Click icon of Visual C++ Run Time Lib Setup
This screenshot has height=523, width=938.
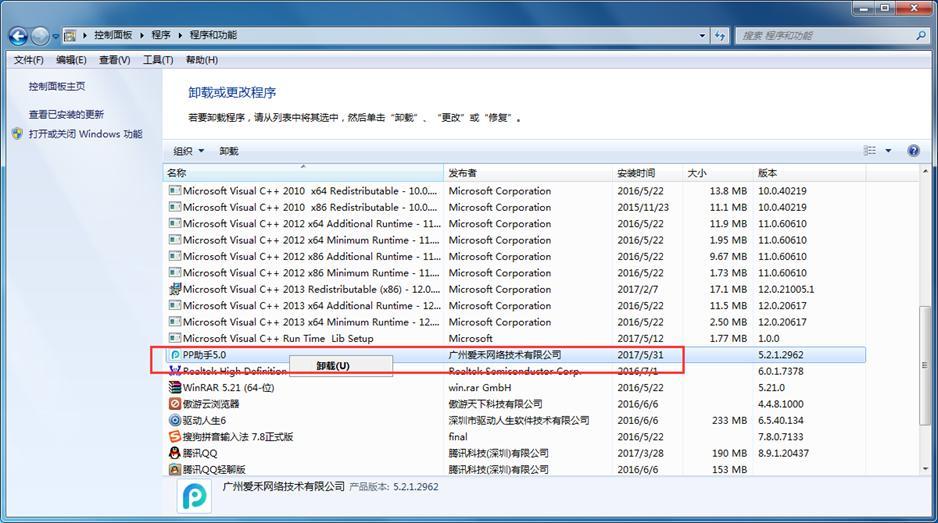point(175,338)
